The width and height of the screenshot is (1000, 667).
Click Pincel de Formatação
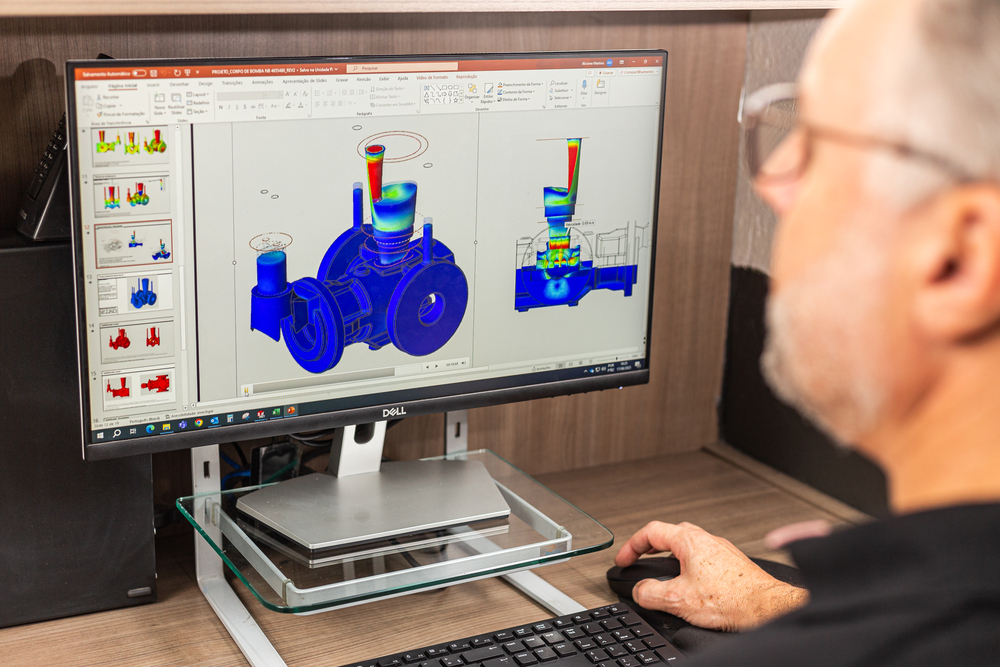click(x=121, y=114)
